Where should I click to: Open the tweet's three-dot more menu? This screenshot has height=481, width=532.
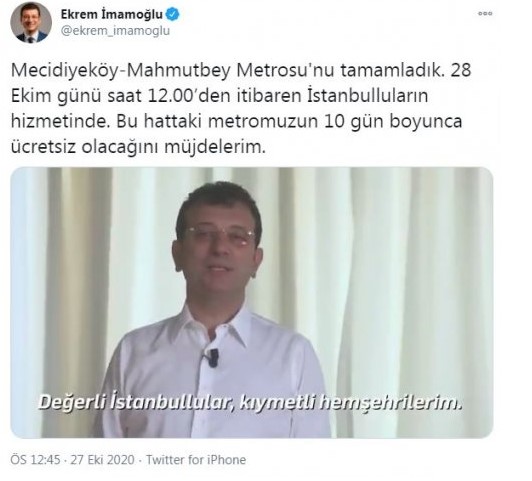[485, 14]
